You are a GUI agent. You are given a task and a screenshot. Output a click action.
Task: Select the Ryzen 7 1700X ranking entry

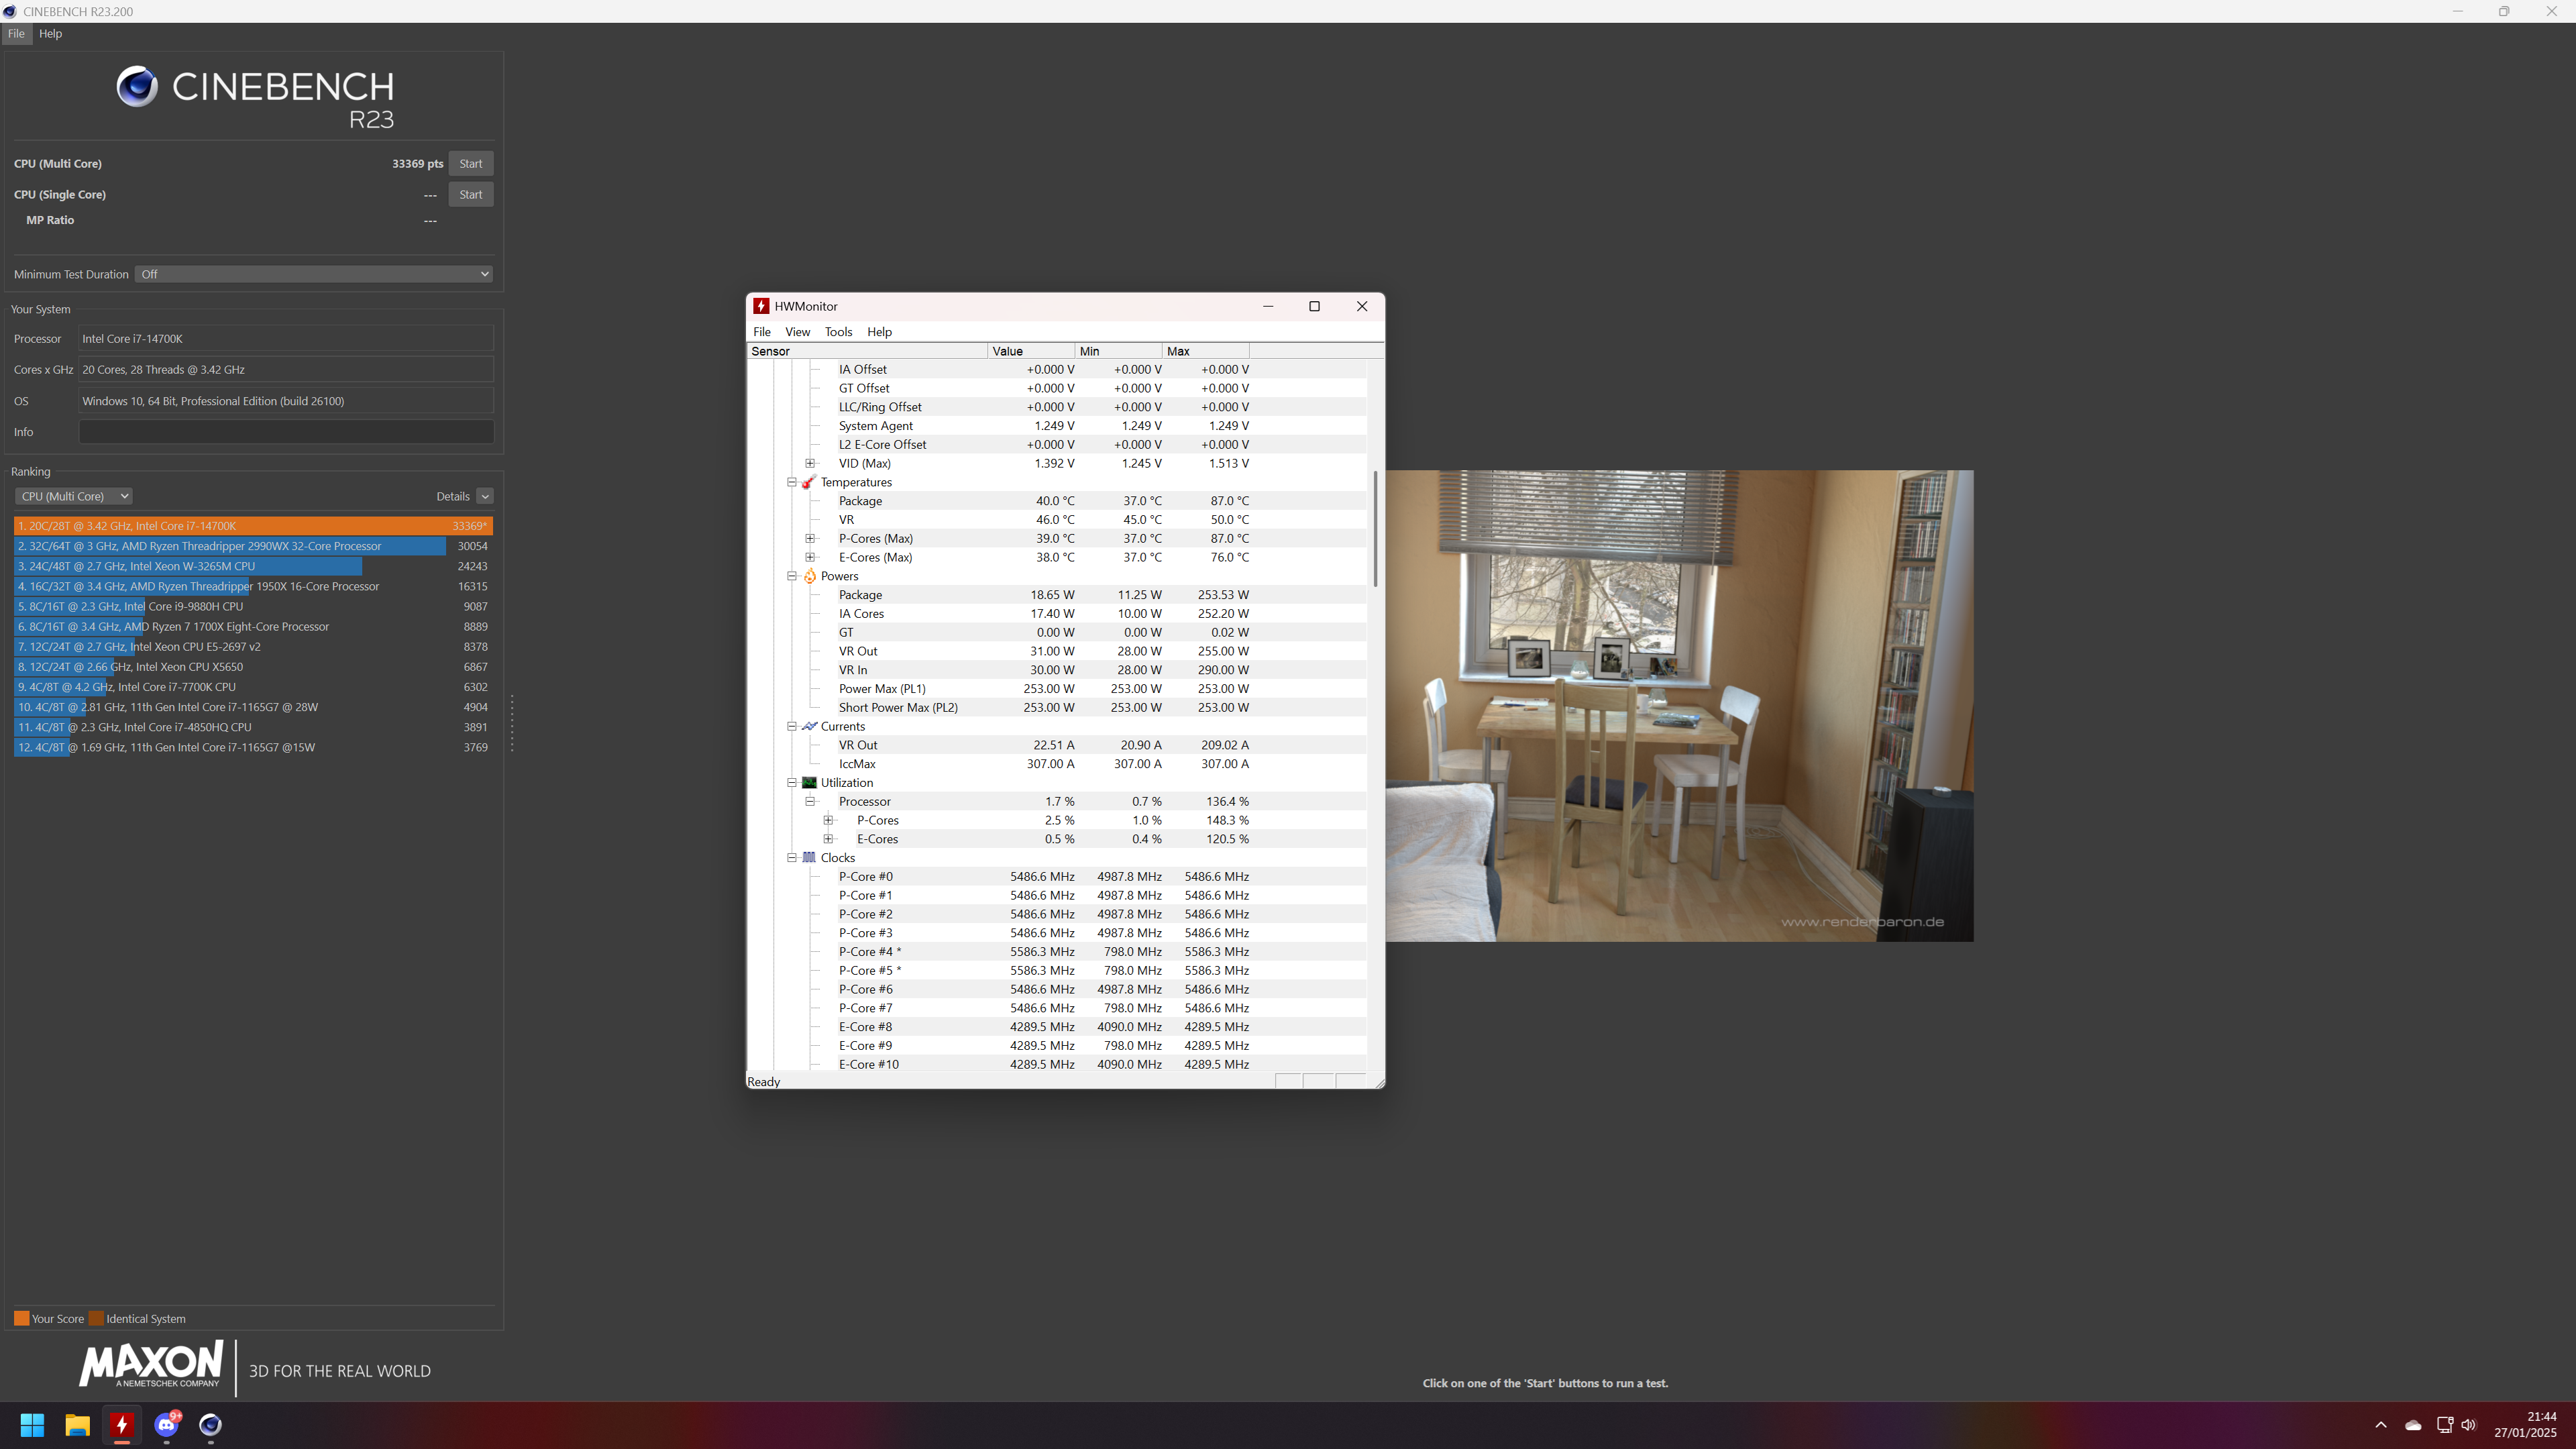tap(253, 627)
